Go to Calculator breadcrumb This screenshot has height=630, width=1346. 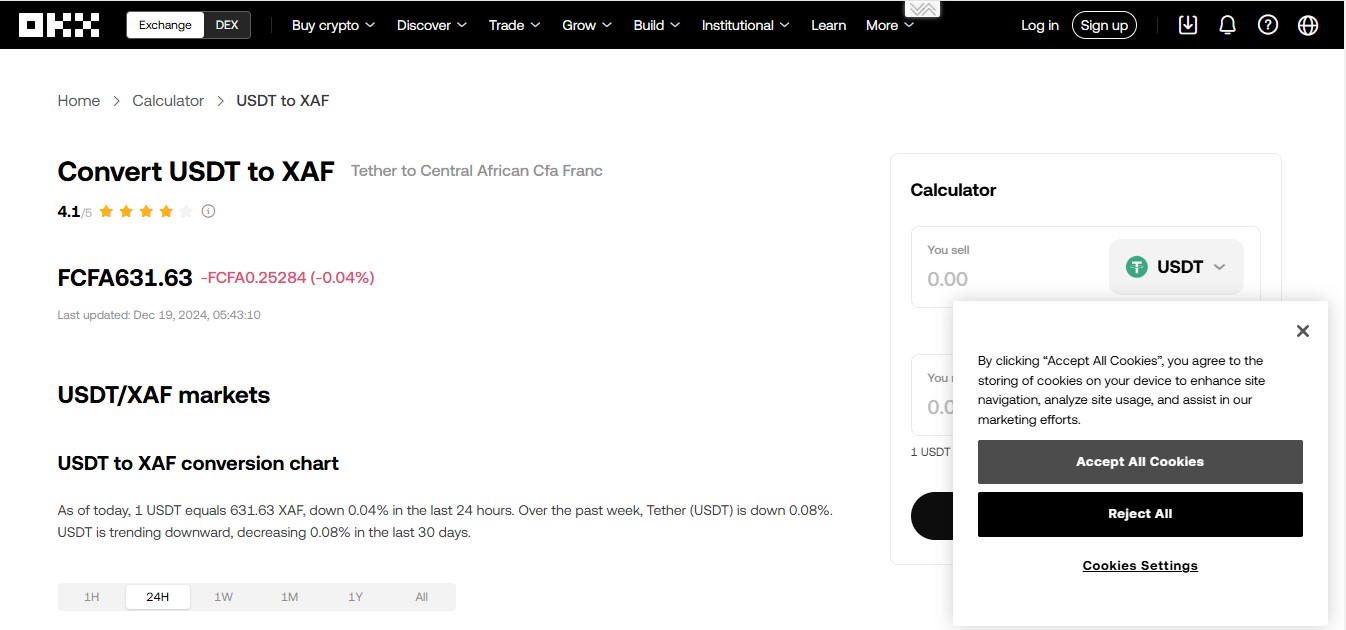pyautogui.click(x=168, y=101)
